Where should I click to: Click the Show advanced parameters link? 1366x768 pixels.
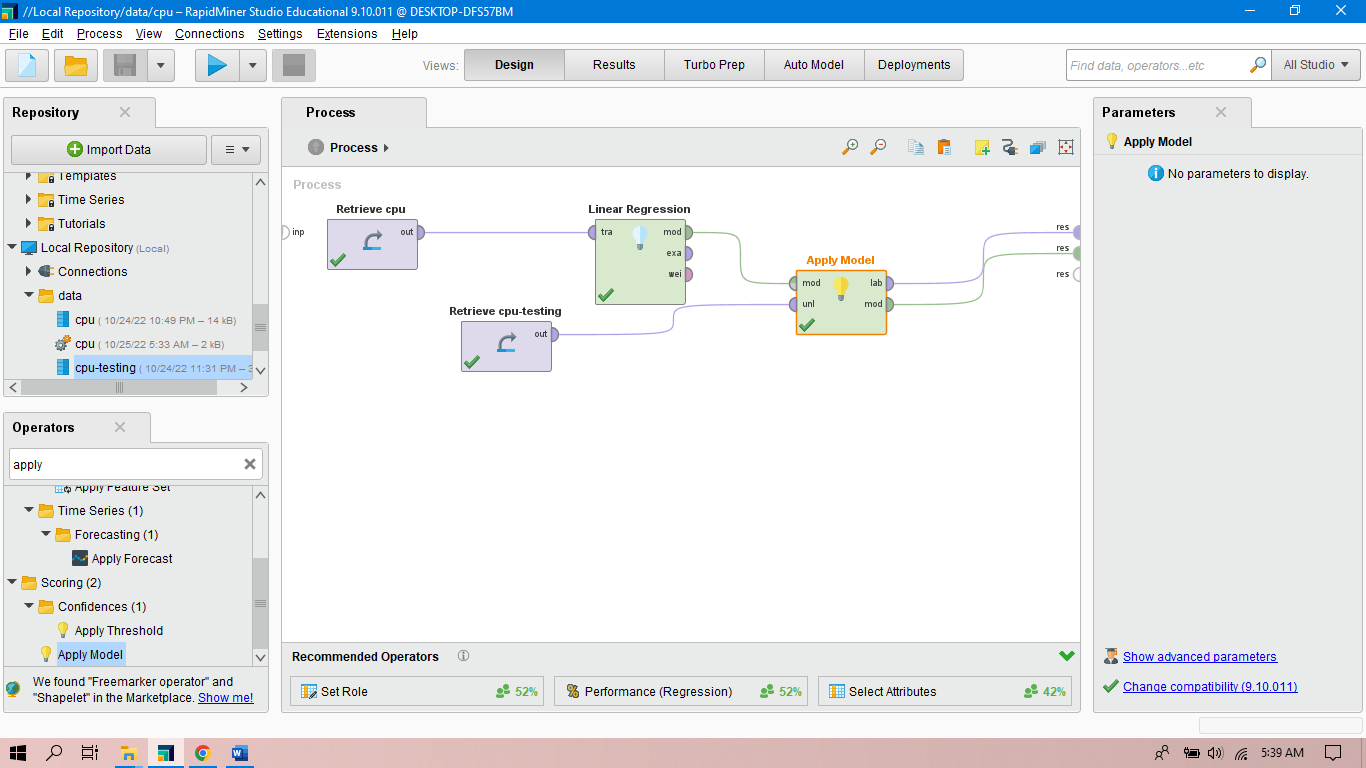point(1199,656)
